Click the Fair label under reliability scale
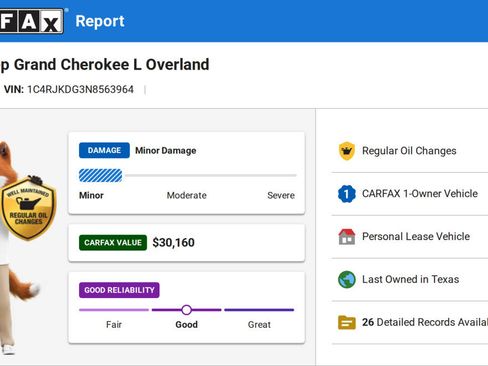Screen dimensions: 488x366 point(114,325)
